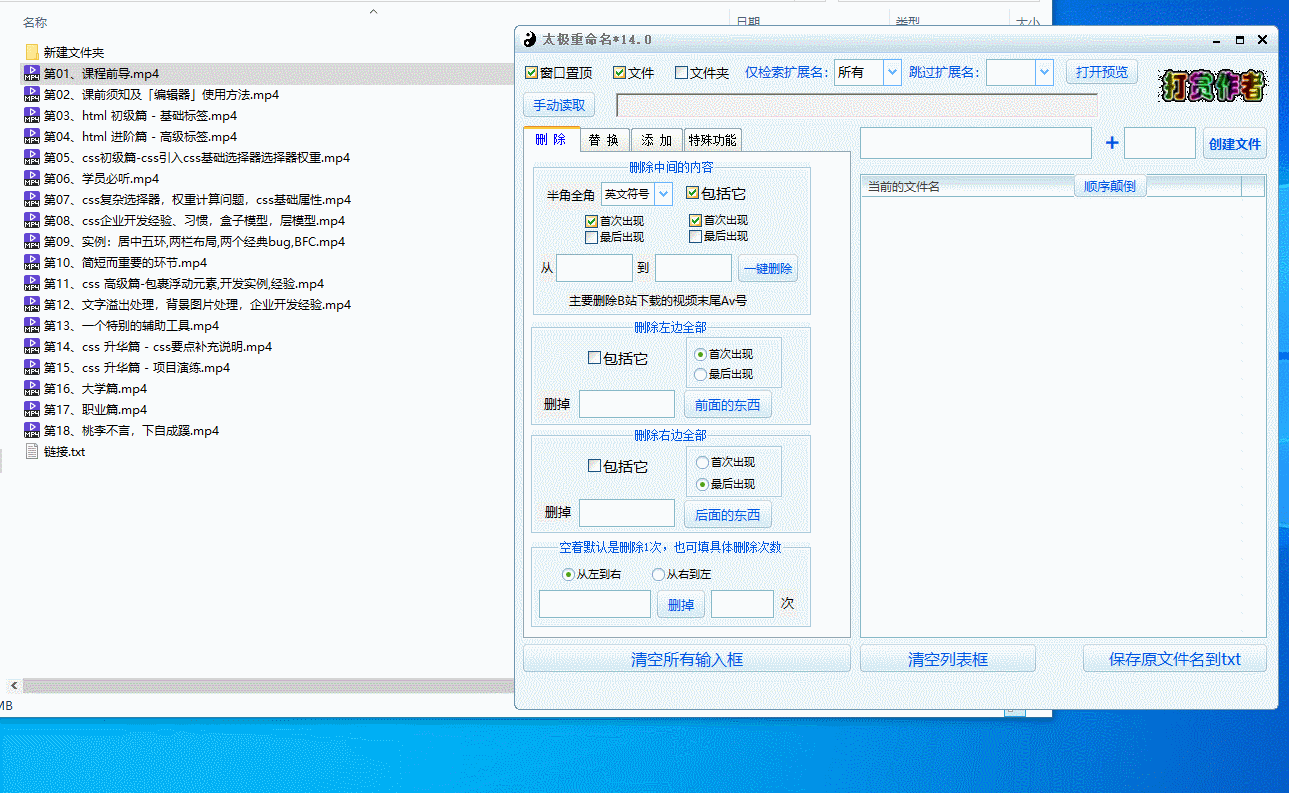The width and height of the screenshot is (1289, 793).
Task: Click the yin-yang app icon in title bar
Action: pos(529,40)
